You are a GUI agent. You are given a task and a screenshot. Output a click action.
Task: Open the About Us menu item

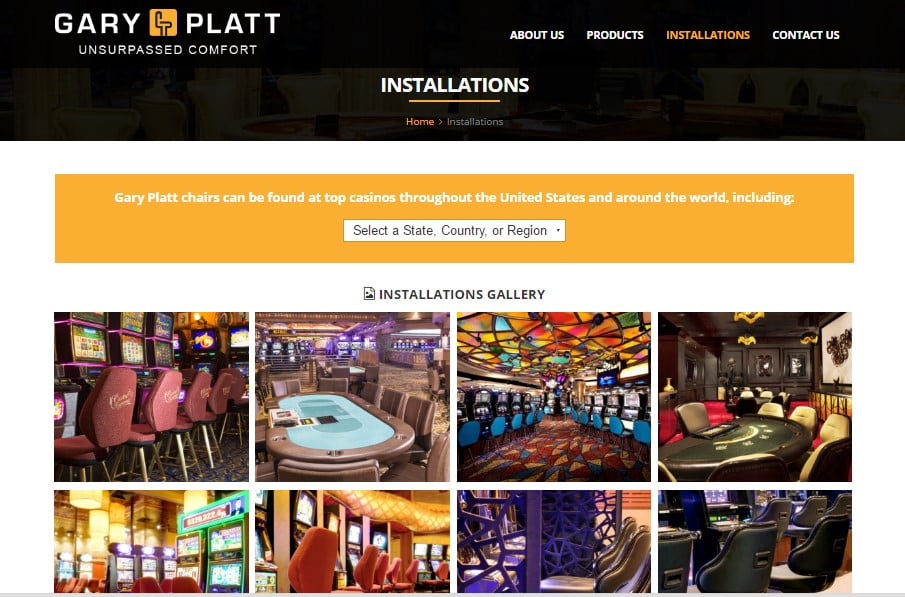coord(537,35)
